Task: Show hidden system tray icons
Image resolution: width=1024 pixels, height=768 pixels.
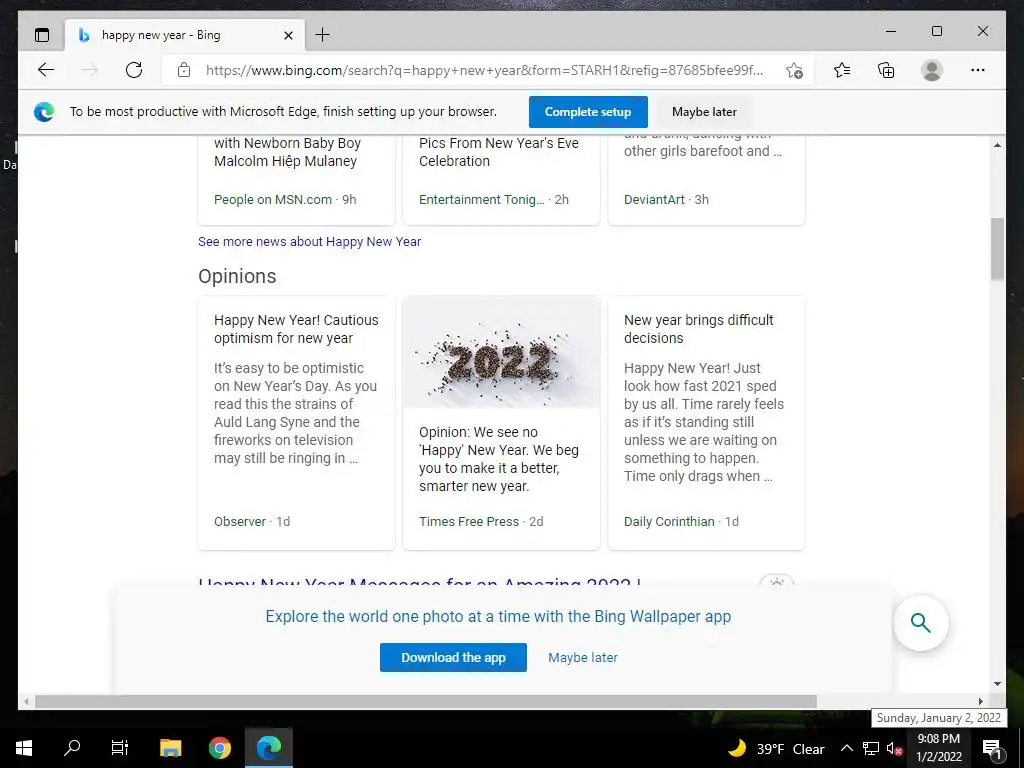Action: 846,748
